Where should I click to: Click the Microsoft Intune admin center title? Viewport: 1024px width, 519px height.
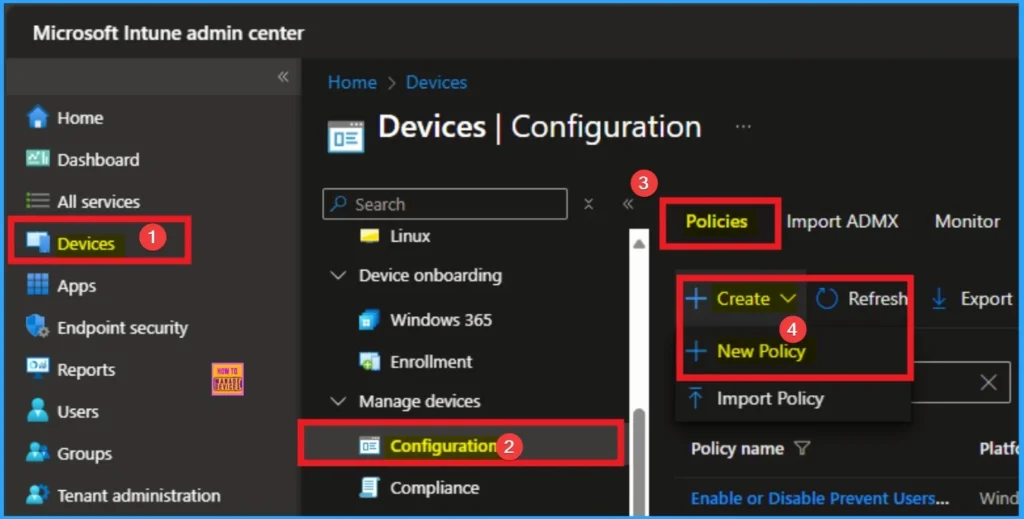168,33
